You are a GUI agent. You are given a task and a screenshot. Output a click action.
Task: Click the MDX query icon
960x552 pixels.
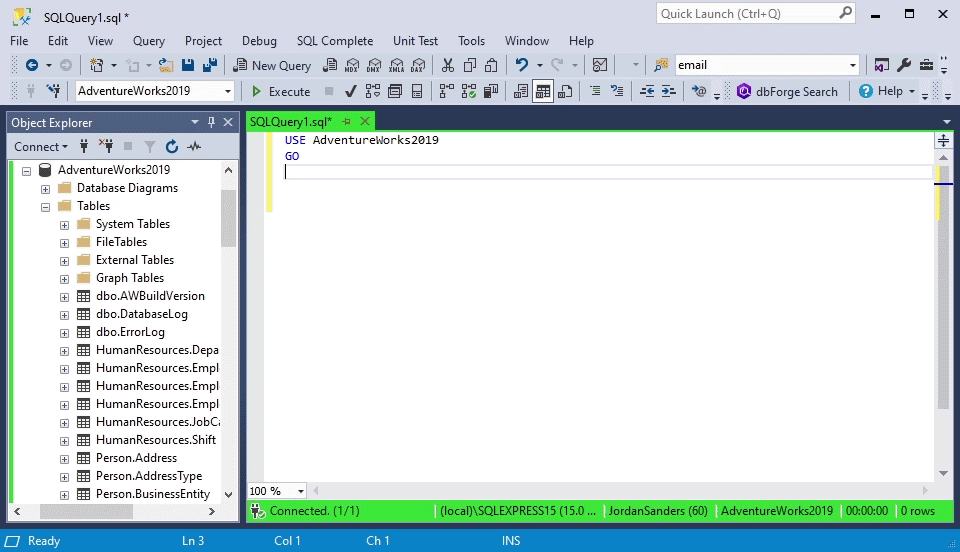click(352, 65)
